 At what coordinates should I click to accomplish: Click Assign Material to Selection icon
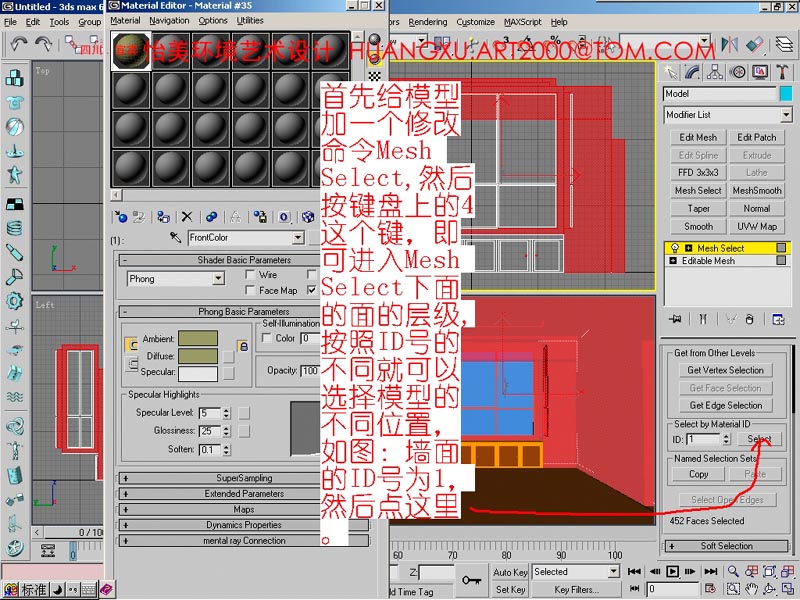pyautogui.click(x=163, y=217)
